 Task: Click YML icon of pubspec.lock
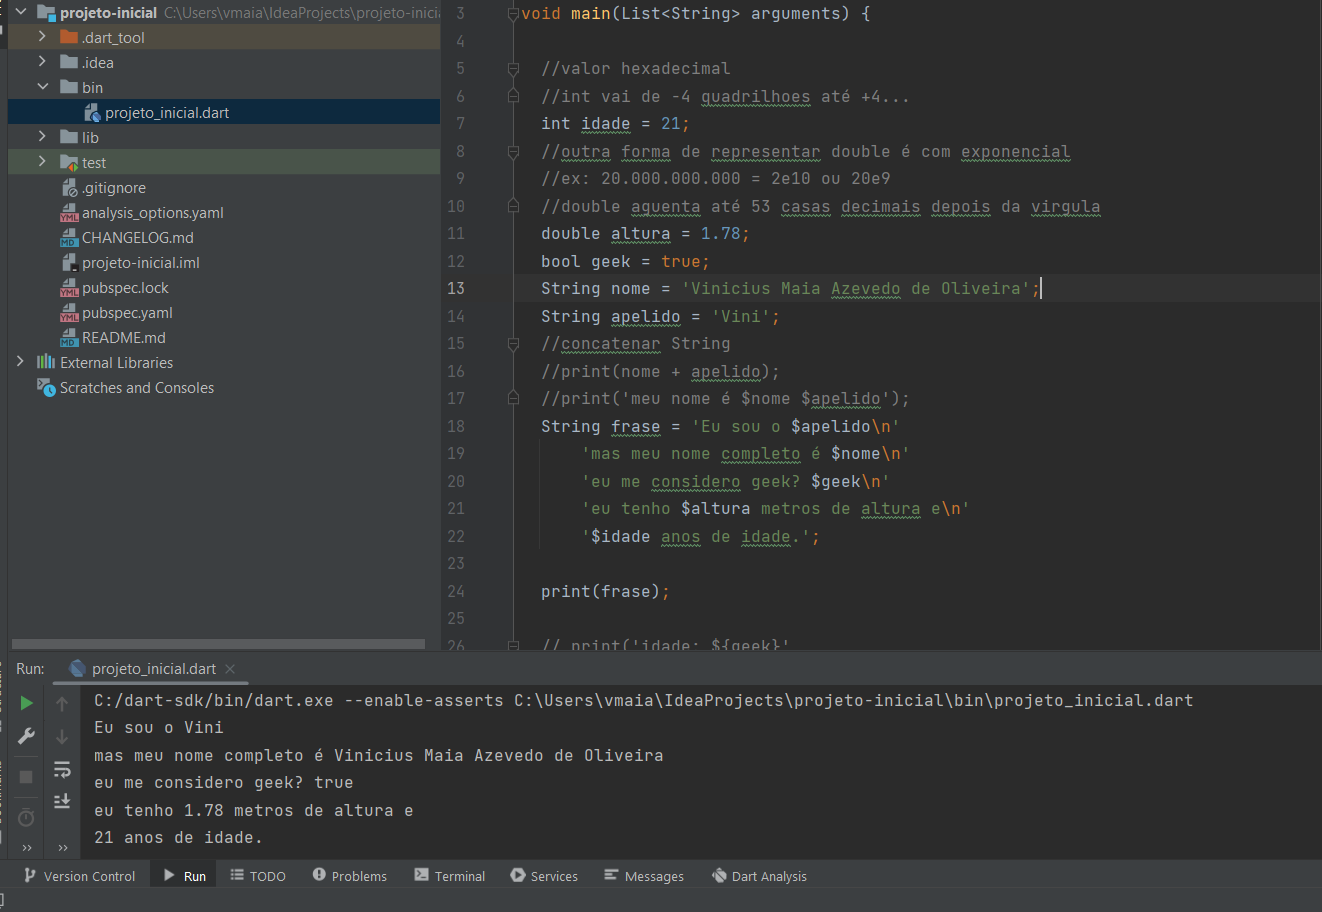(69, 287)
